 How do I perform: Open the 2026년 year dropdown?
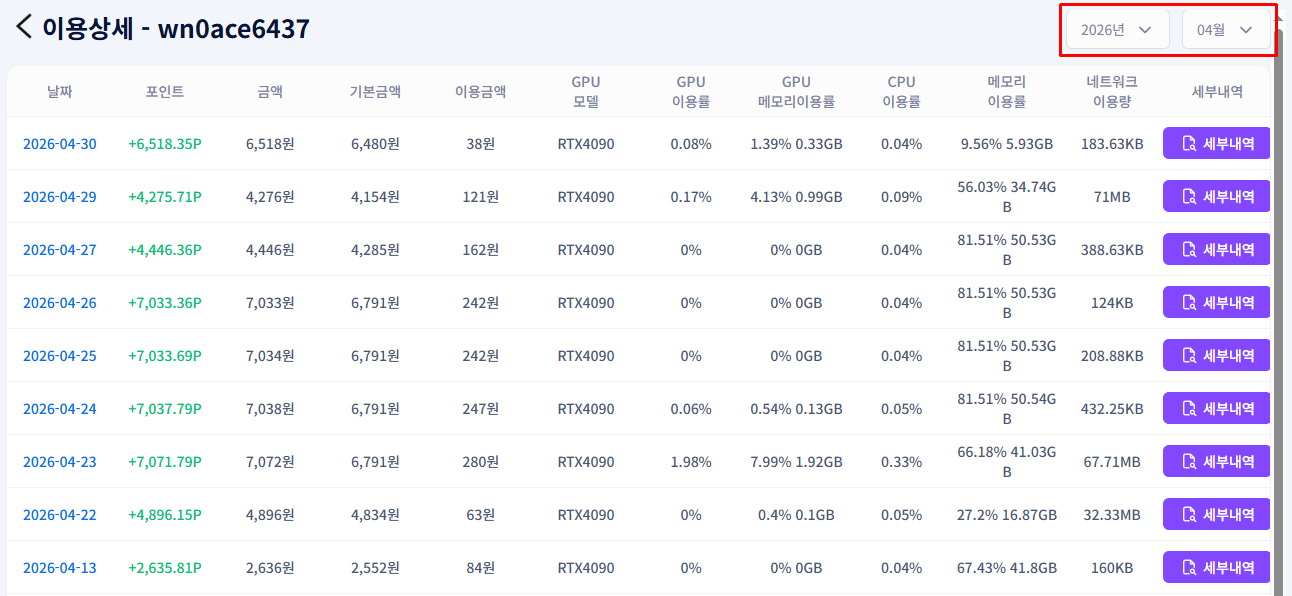point(1117,30)
